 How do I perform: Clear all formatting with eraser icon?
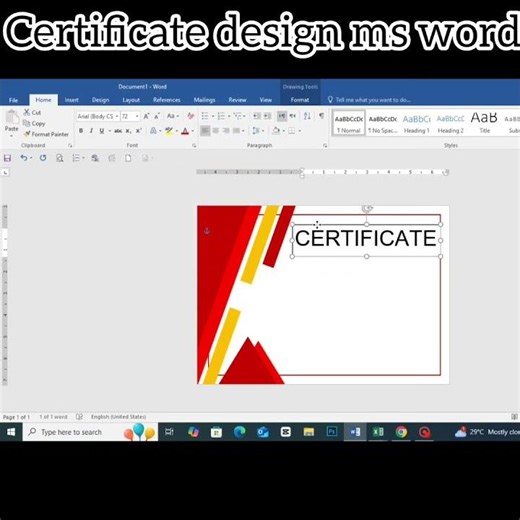point(191,116)
